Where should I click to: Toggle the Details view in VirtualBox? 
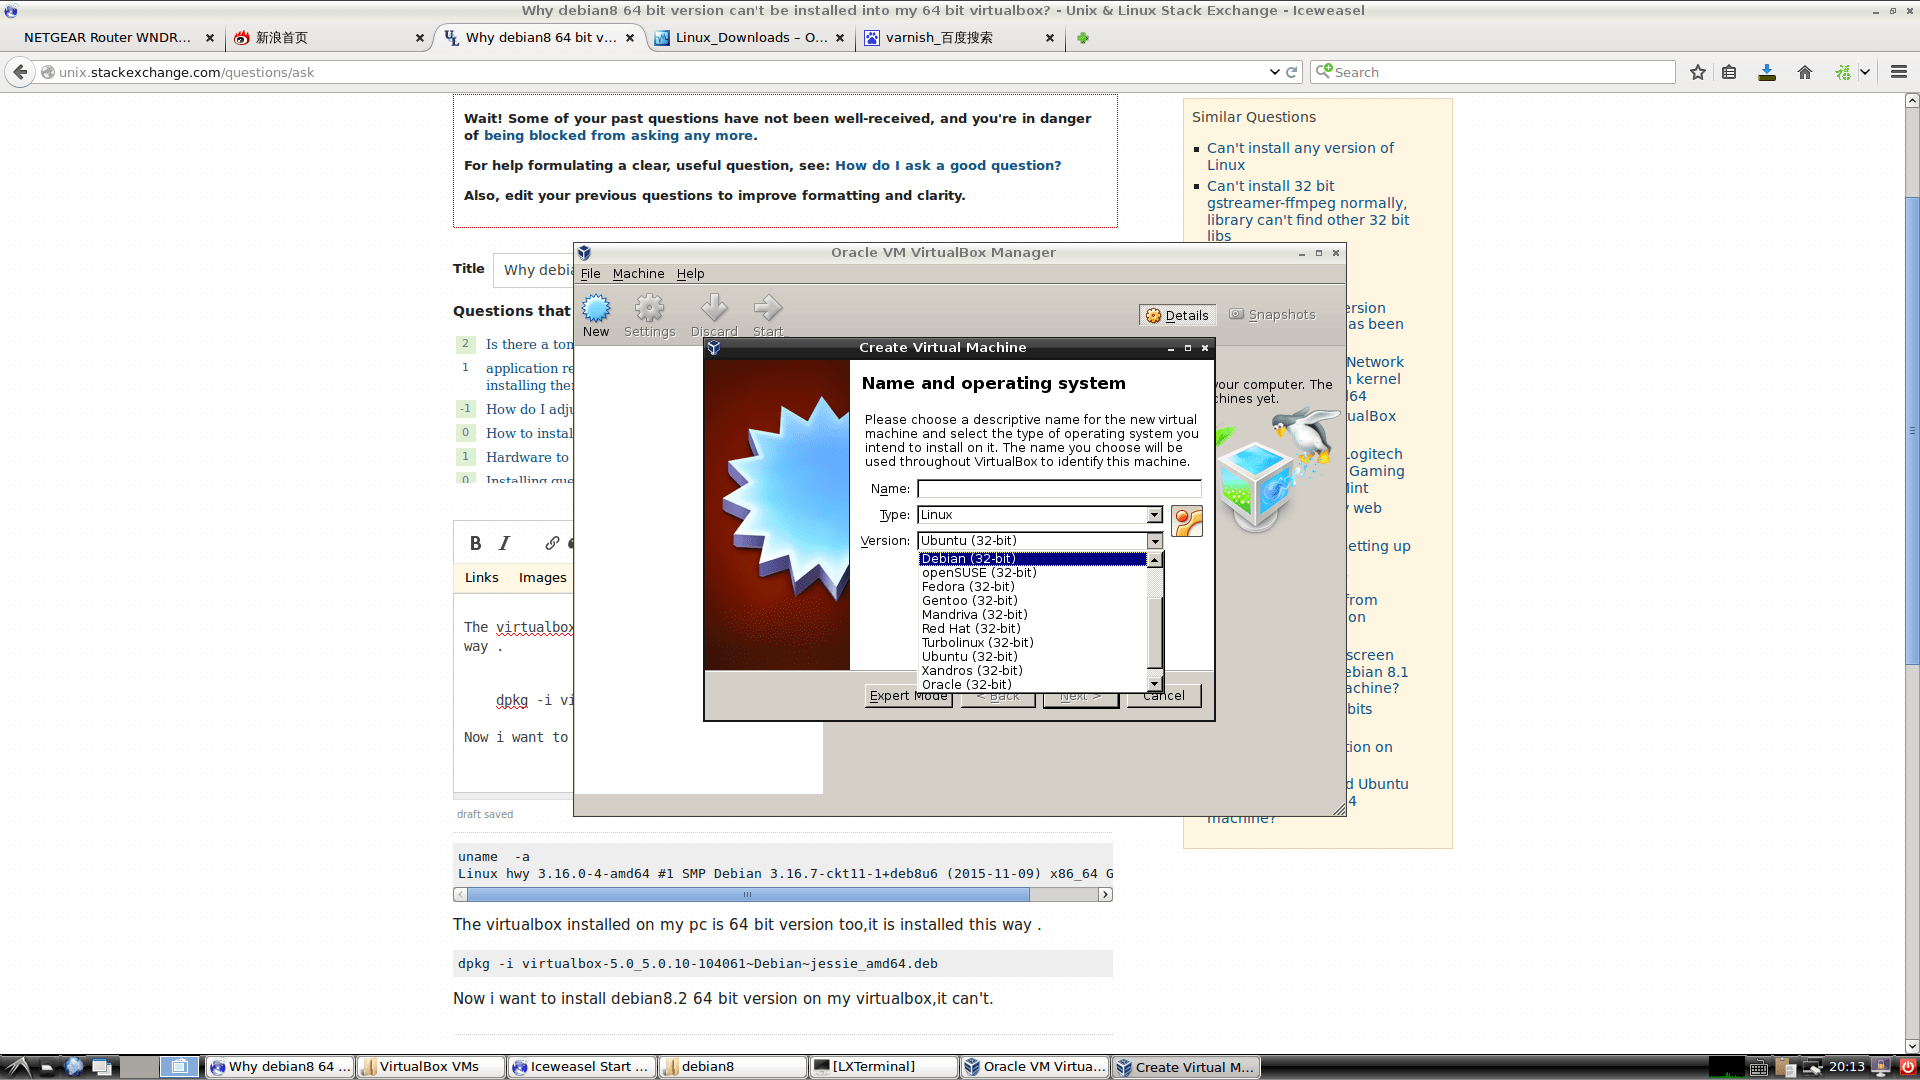pos(1177,314)
